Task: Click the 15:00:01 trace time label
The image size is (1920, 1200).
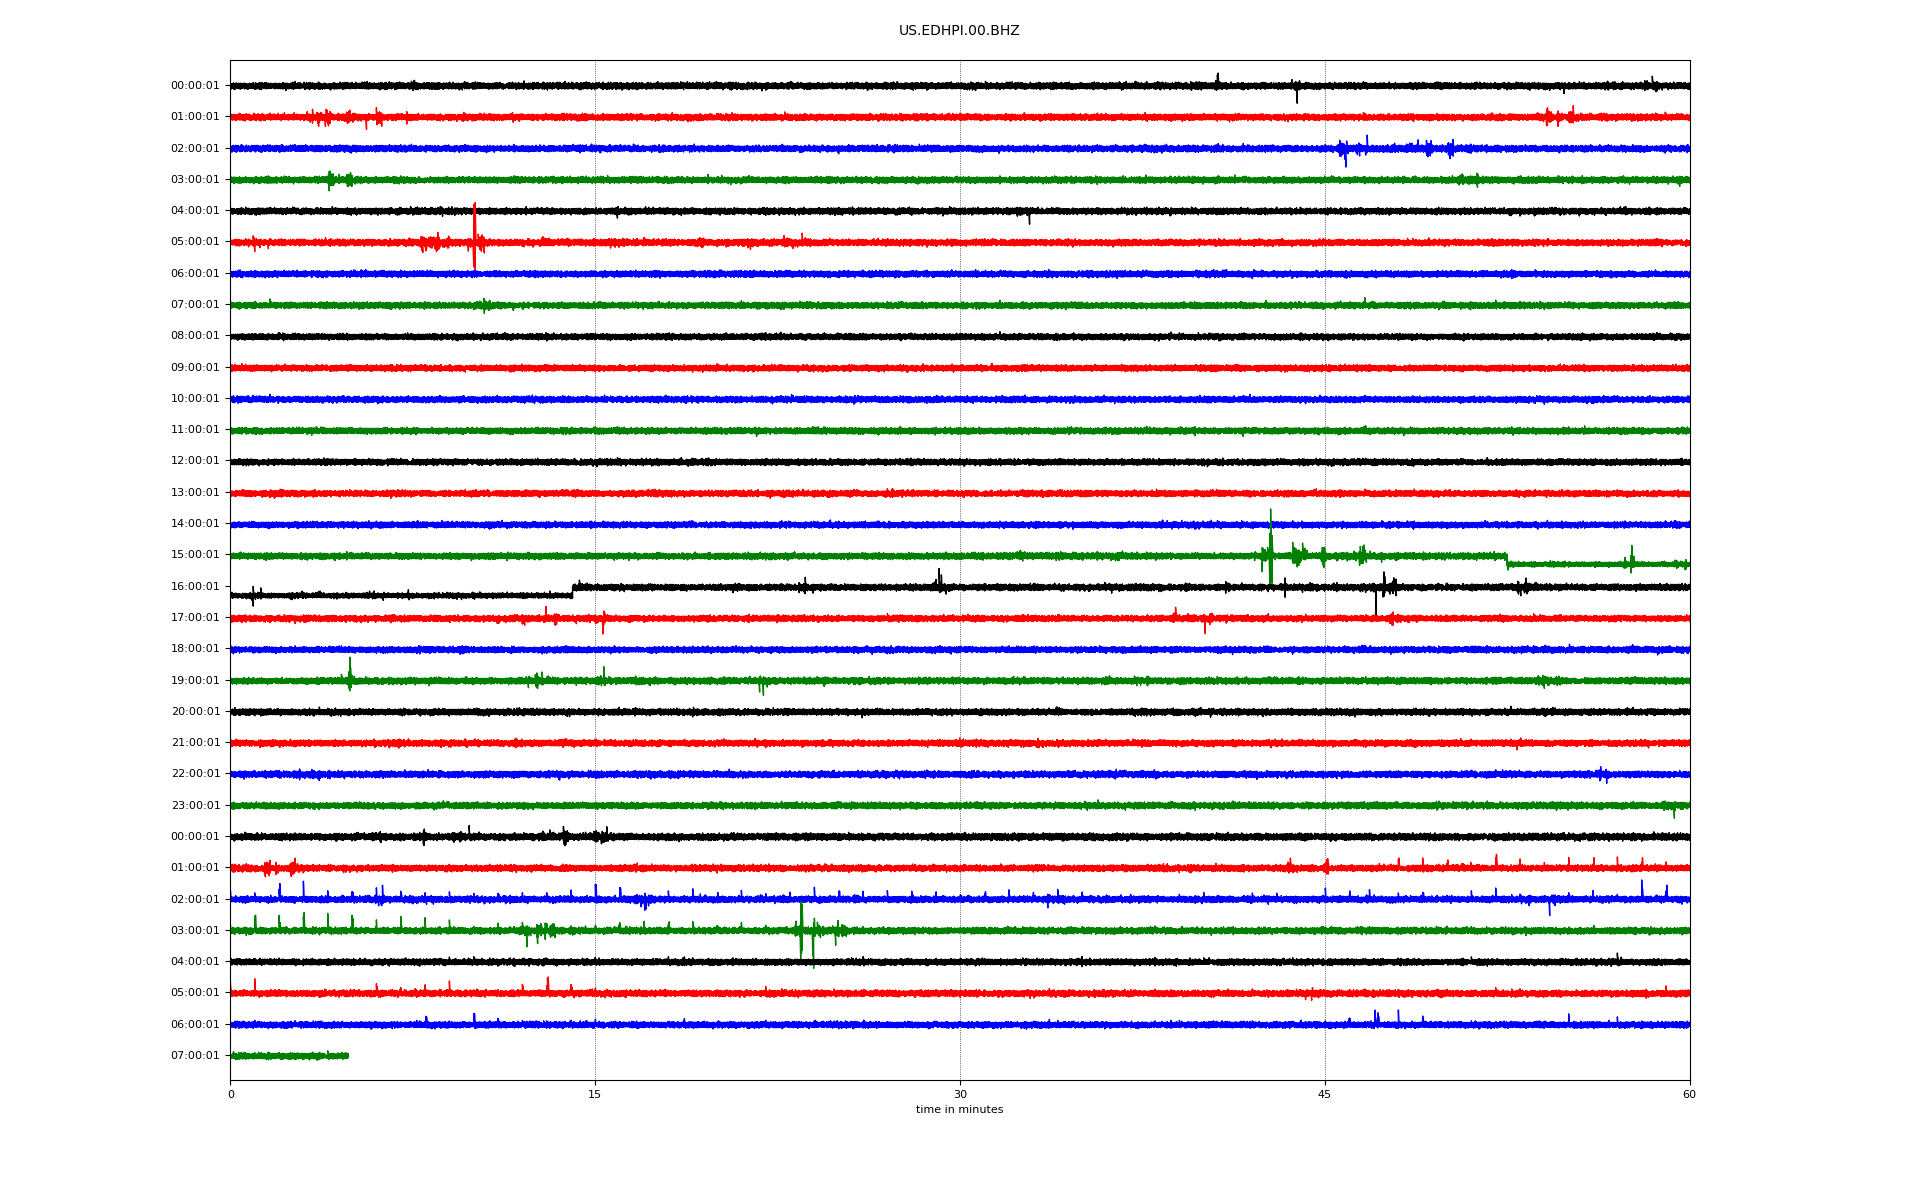Action: (x=195, y=555)
